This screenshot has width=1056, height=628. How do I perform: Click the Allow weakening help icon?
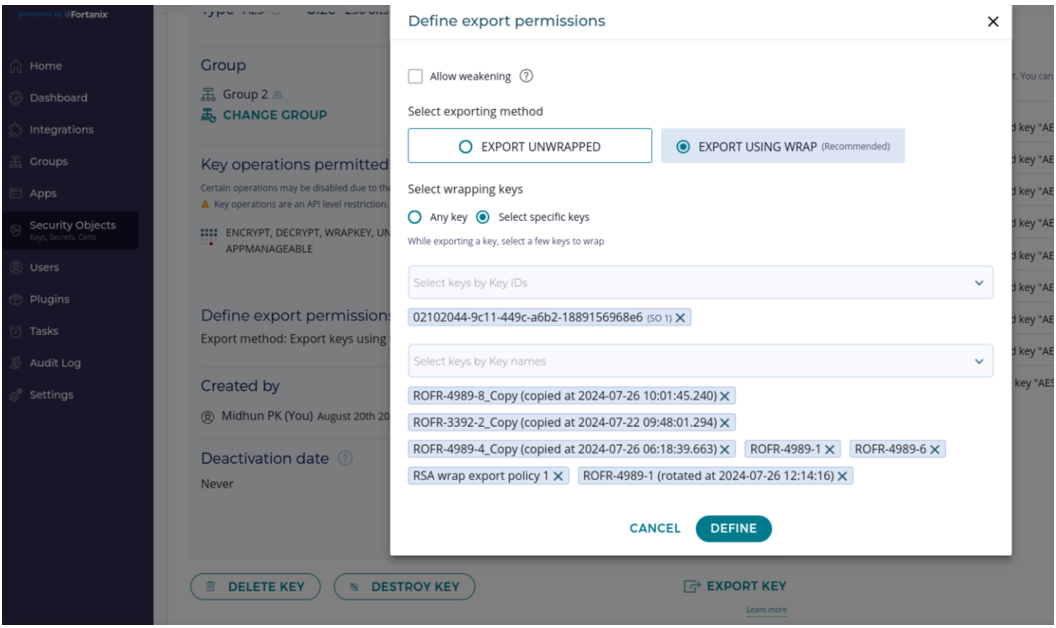[x=526, y=76]
